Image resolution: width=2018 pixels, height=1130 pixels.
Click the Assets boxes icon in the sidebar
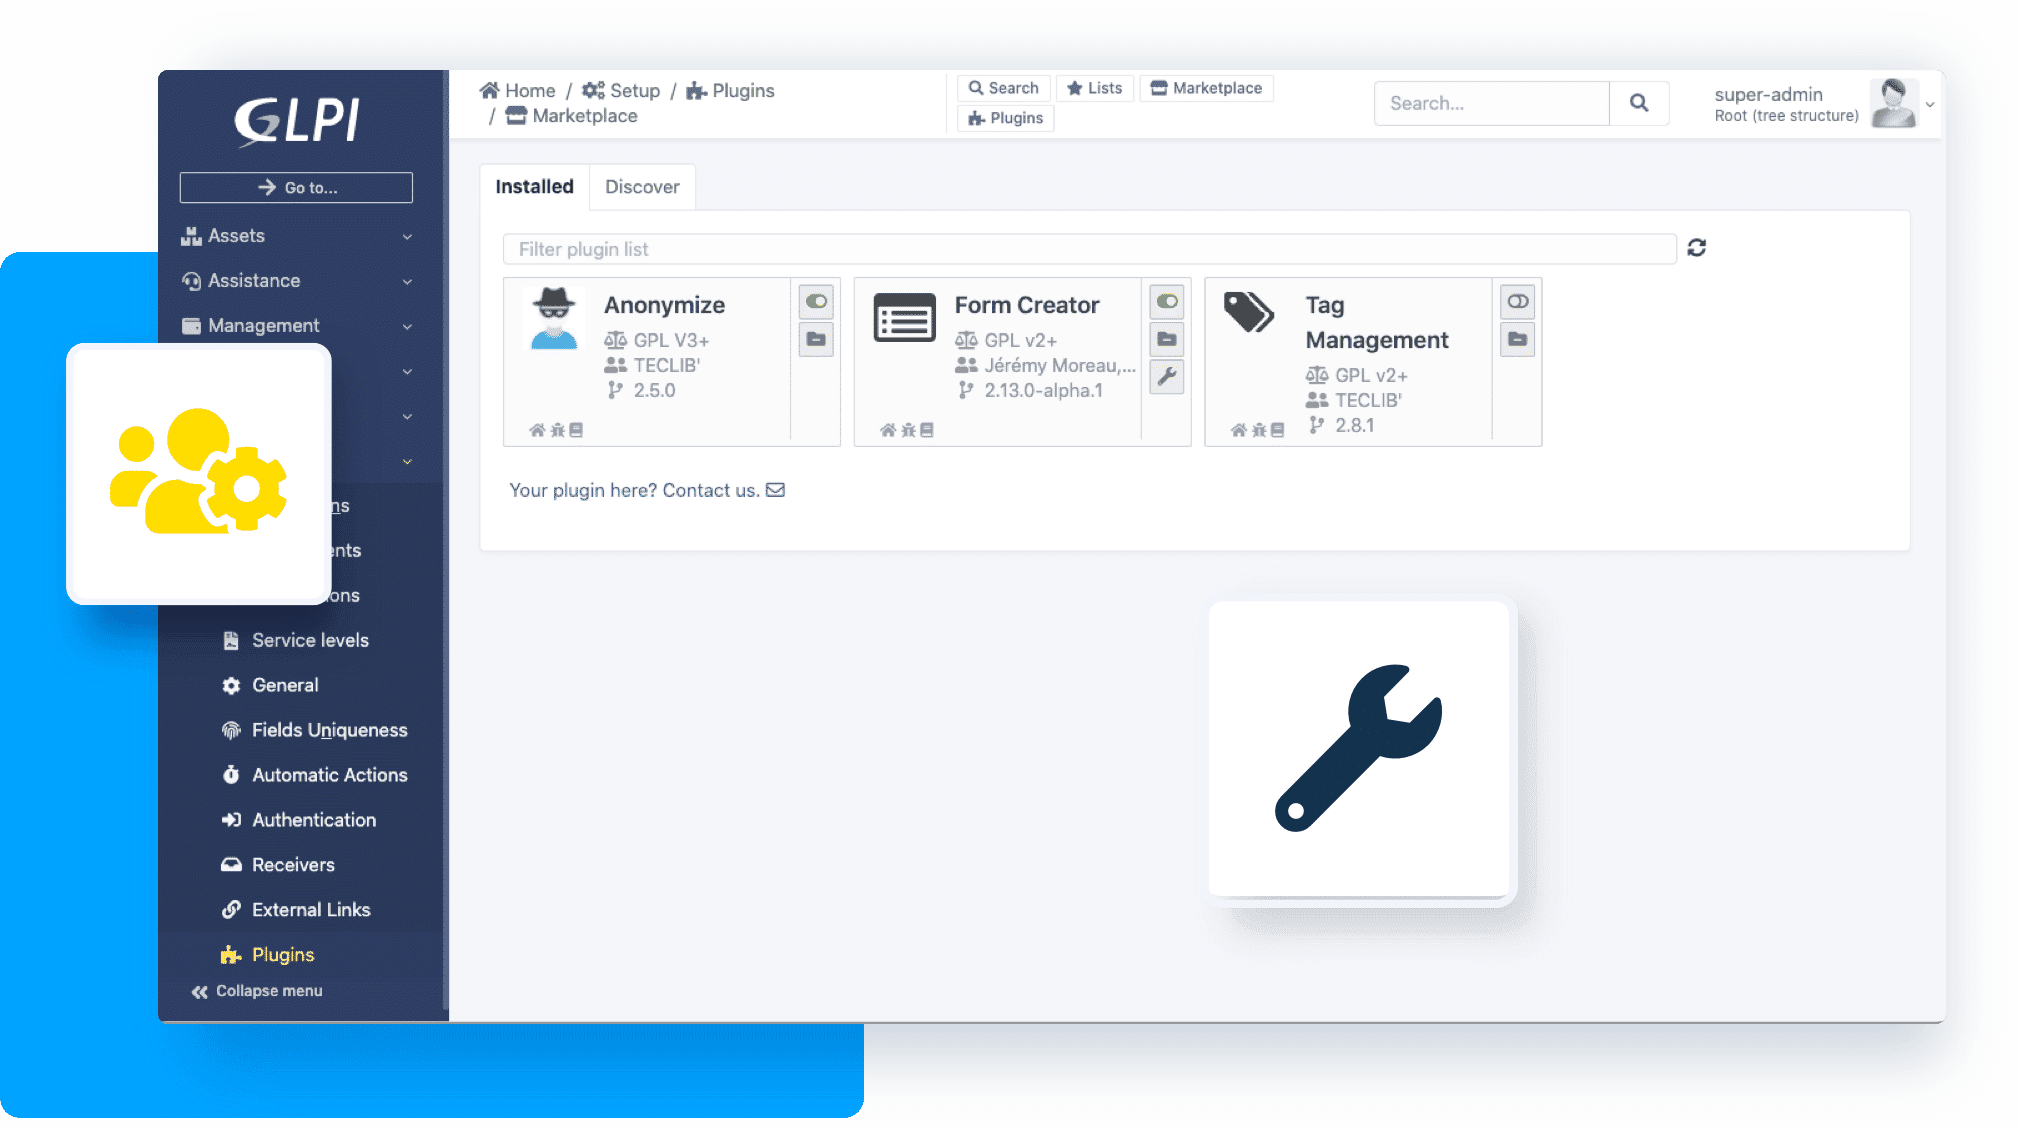(191, 236)
